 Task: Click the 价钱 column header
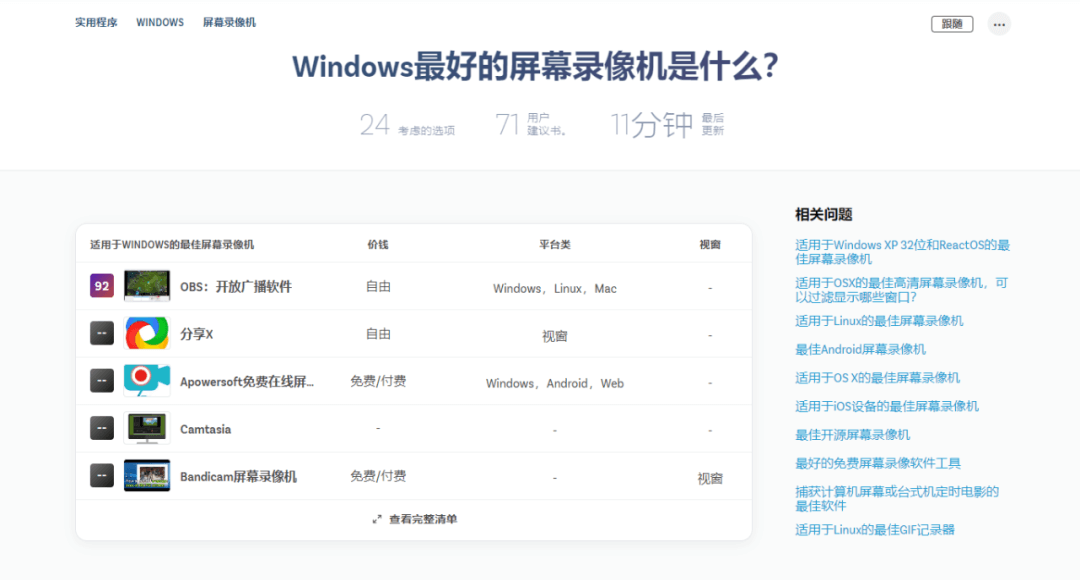(x=377, y=245)
